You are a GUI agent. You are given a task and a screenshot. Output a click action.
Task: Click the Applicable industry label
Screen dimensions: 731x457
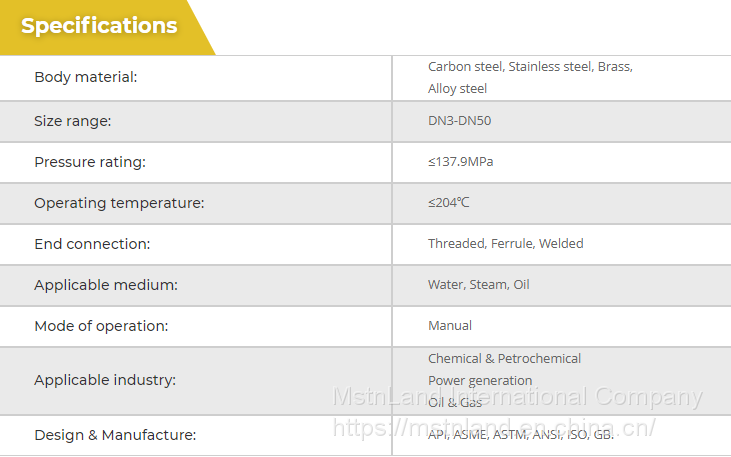(x=105, y=380)
